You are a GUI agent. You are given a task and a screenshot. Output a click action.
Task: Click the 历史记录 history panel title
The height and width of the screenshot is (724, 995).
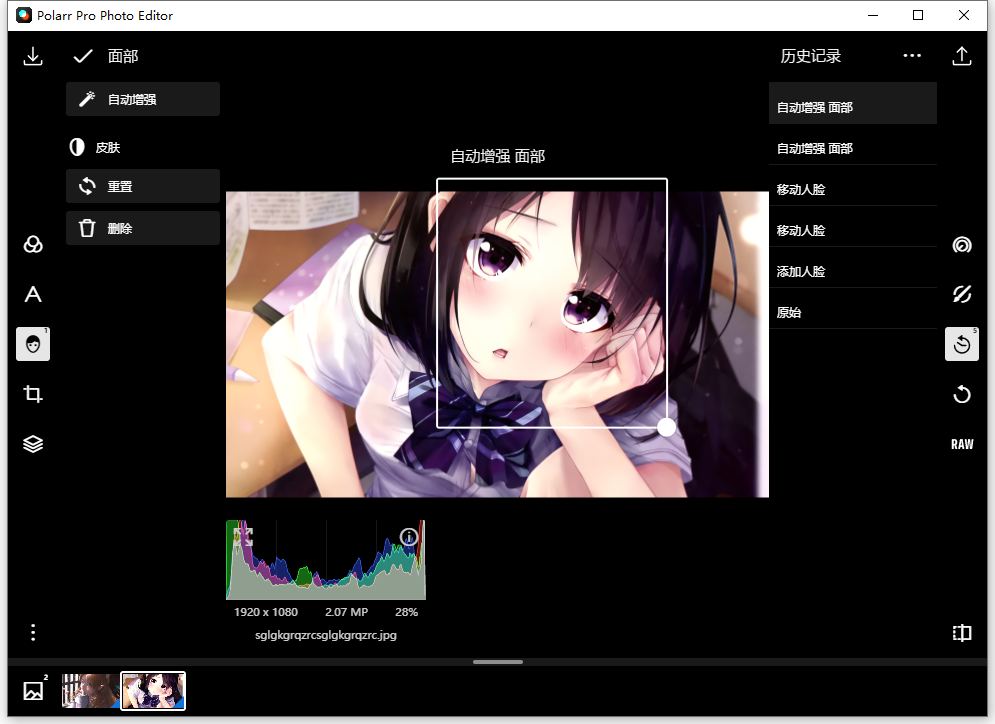pyautogui.click(x=810, y=56)
